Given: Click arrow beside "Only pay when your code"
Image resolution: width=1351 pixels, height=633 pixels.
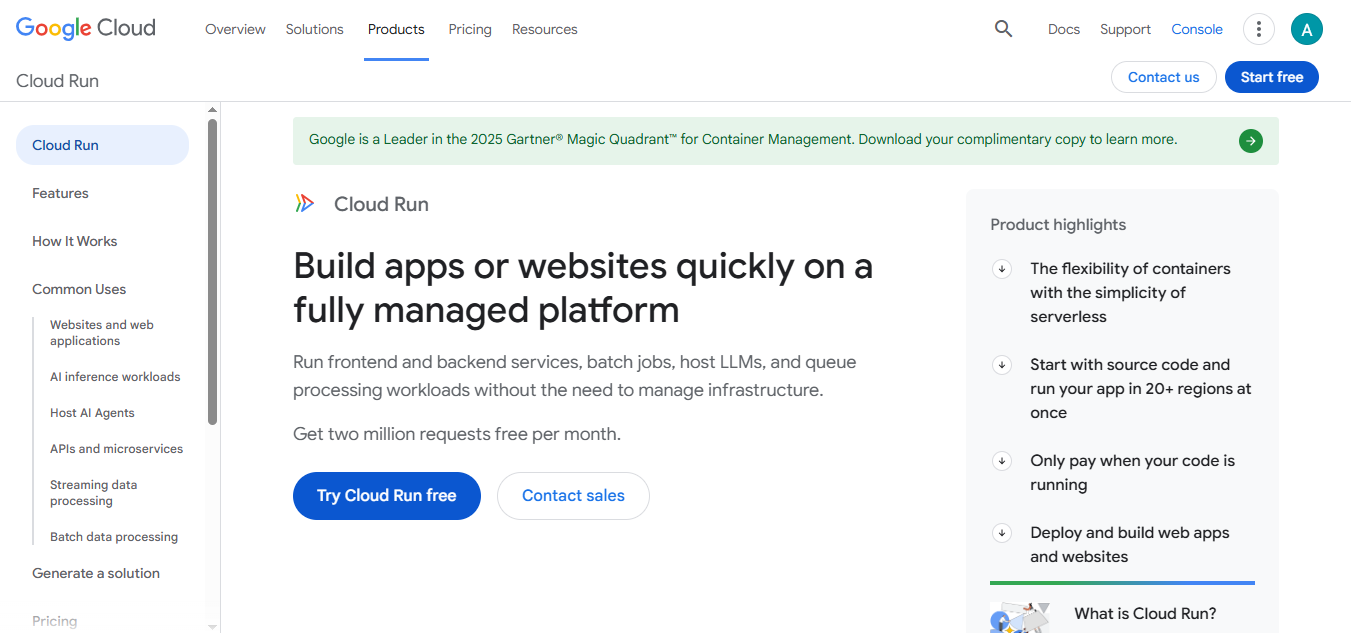Looking at the screenshot, I should tap(1001, 461).
